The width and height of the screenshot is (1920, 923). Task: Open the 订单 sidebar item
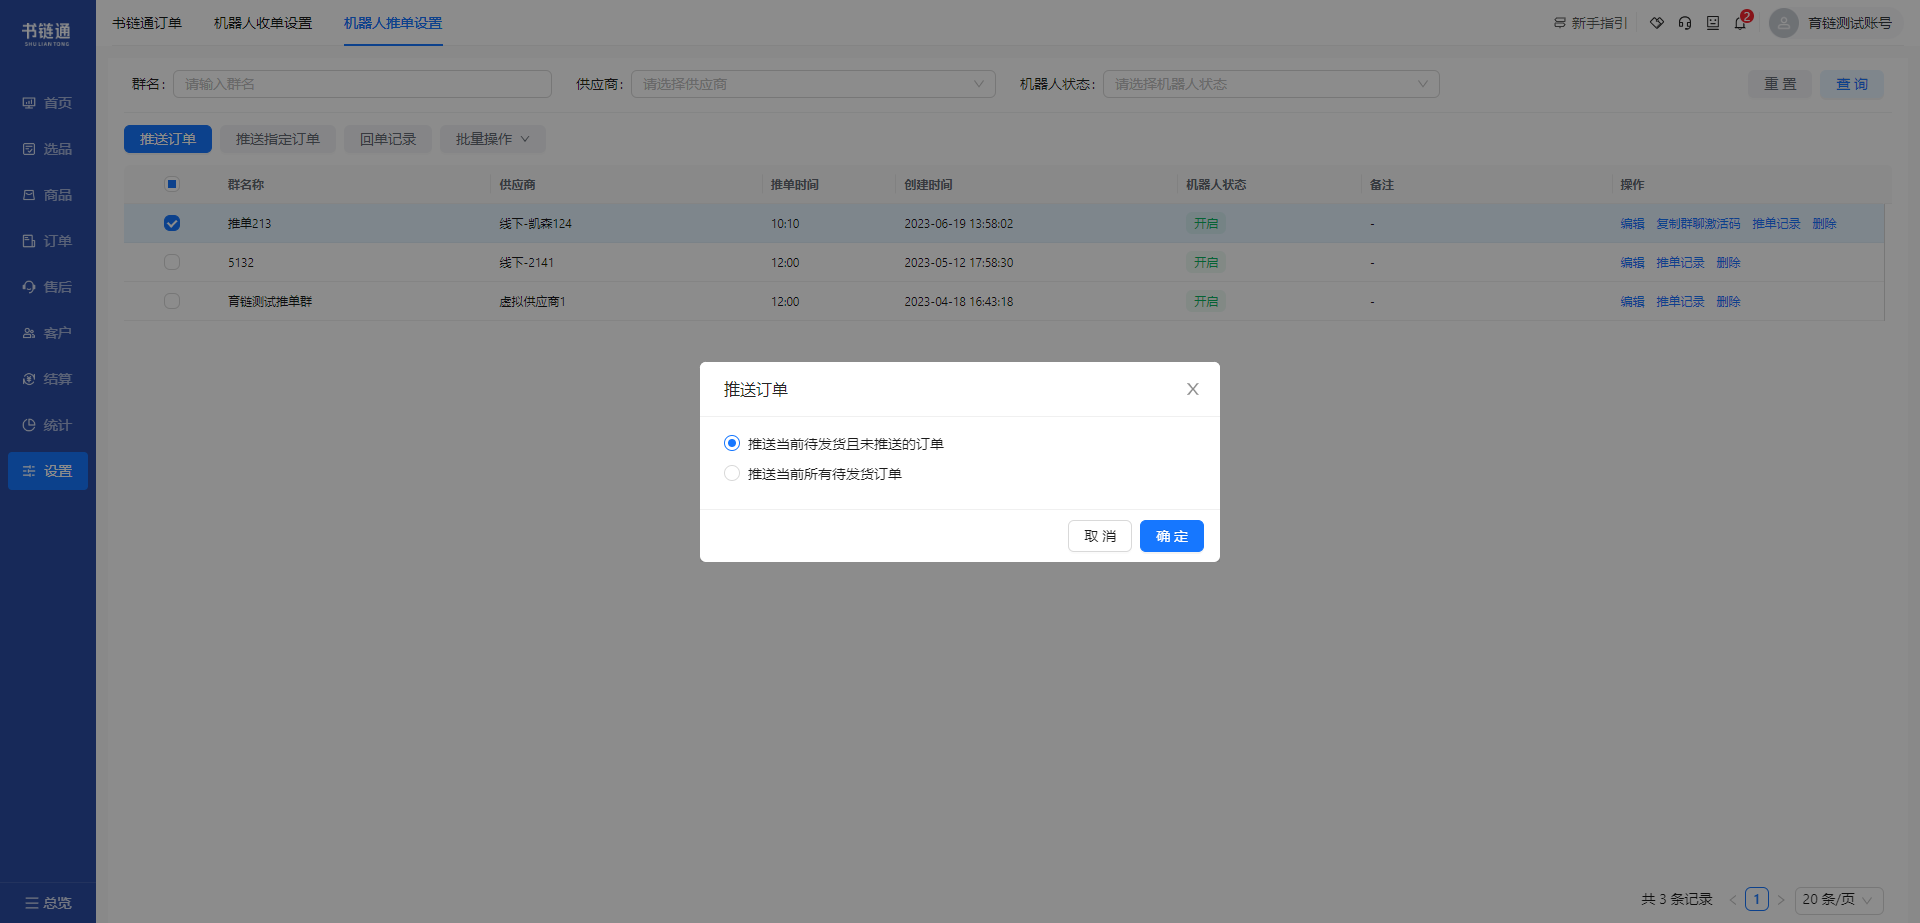(48, 241)
